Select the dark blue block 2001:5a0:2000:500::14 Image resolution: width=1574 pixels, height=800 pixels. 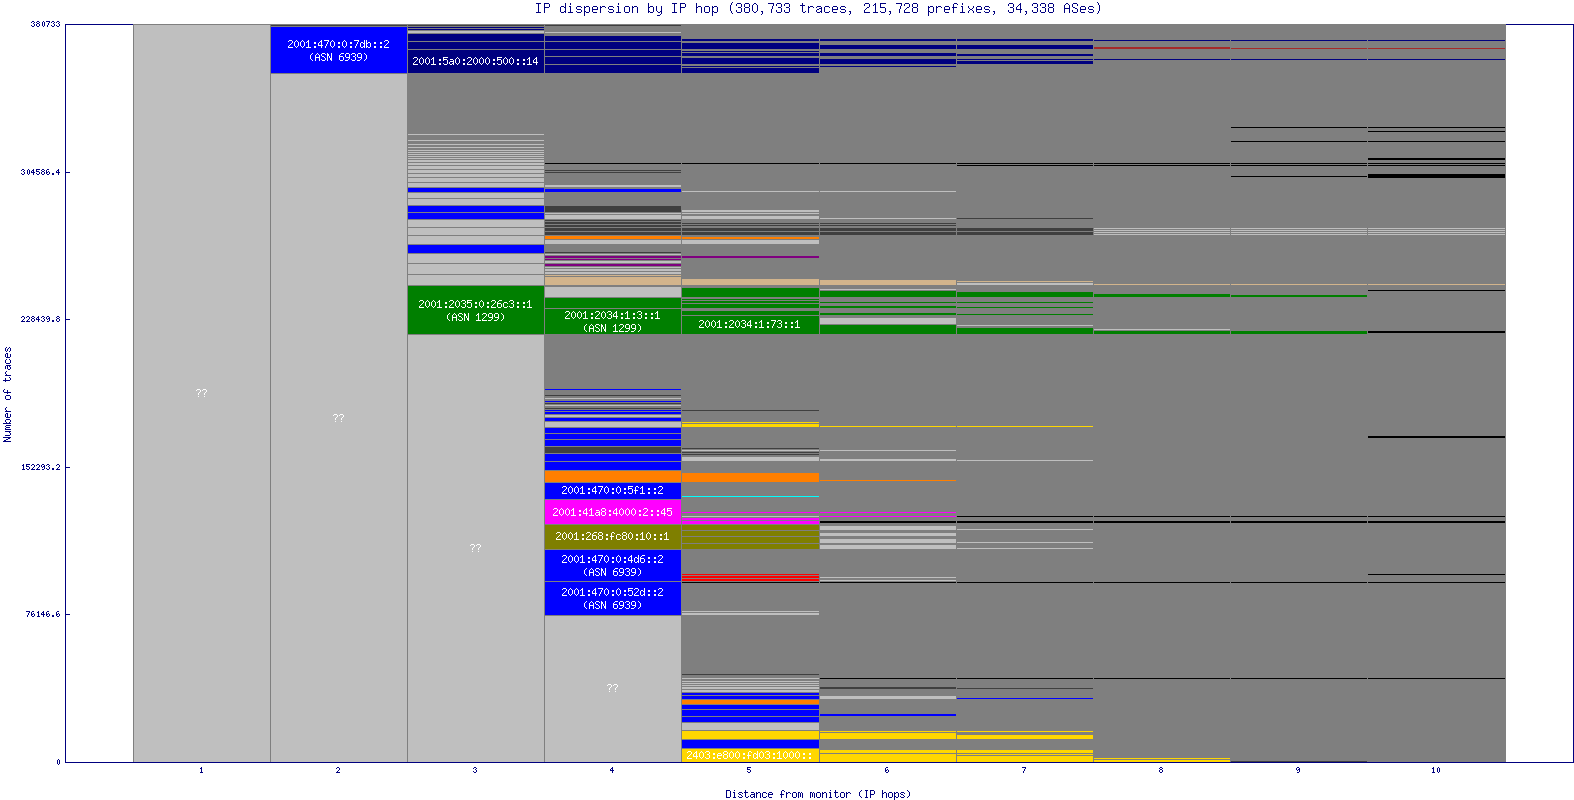point(476,61)
